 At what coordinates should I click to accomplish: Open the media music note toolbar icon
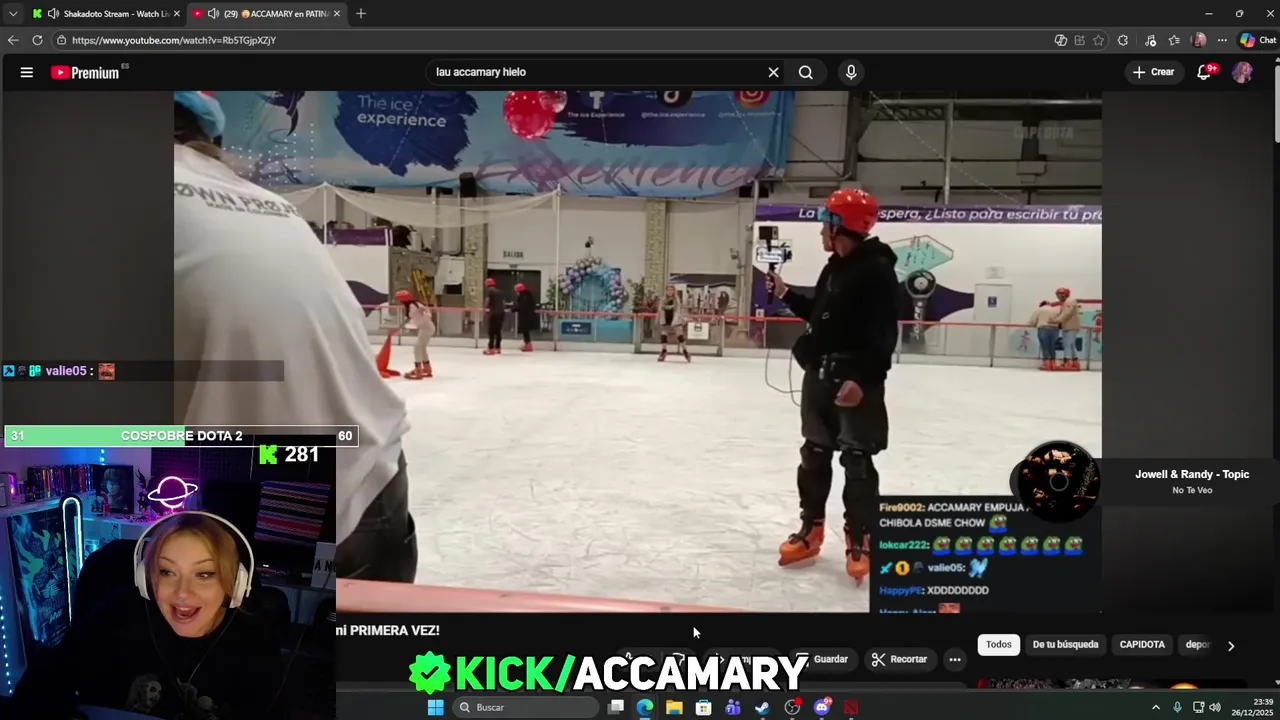point(1150,40)
